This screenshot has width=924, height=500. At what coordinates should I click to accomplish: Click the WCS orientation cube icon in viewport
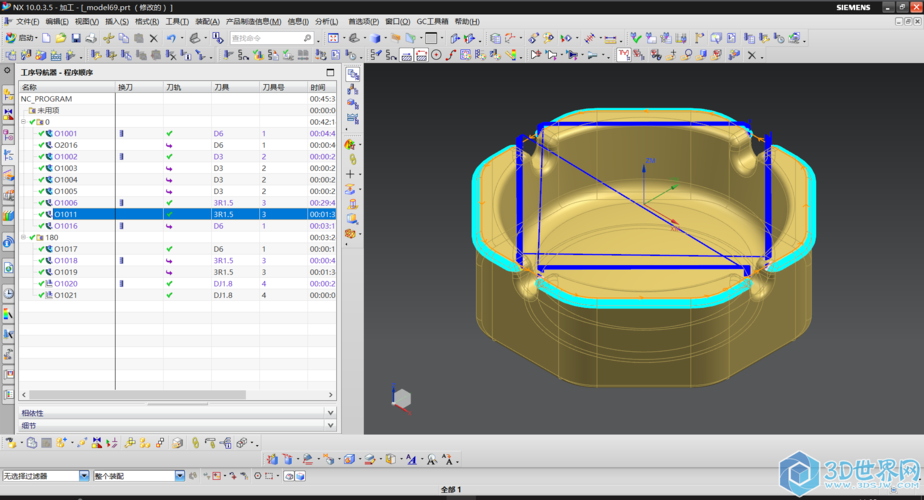tap(401, 399)
